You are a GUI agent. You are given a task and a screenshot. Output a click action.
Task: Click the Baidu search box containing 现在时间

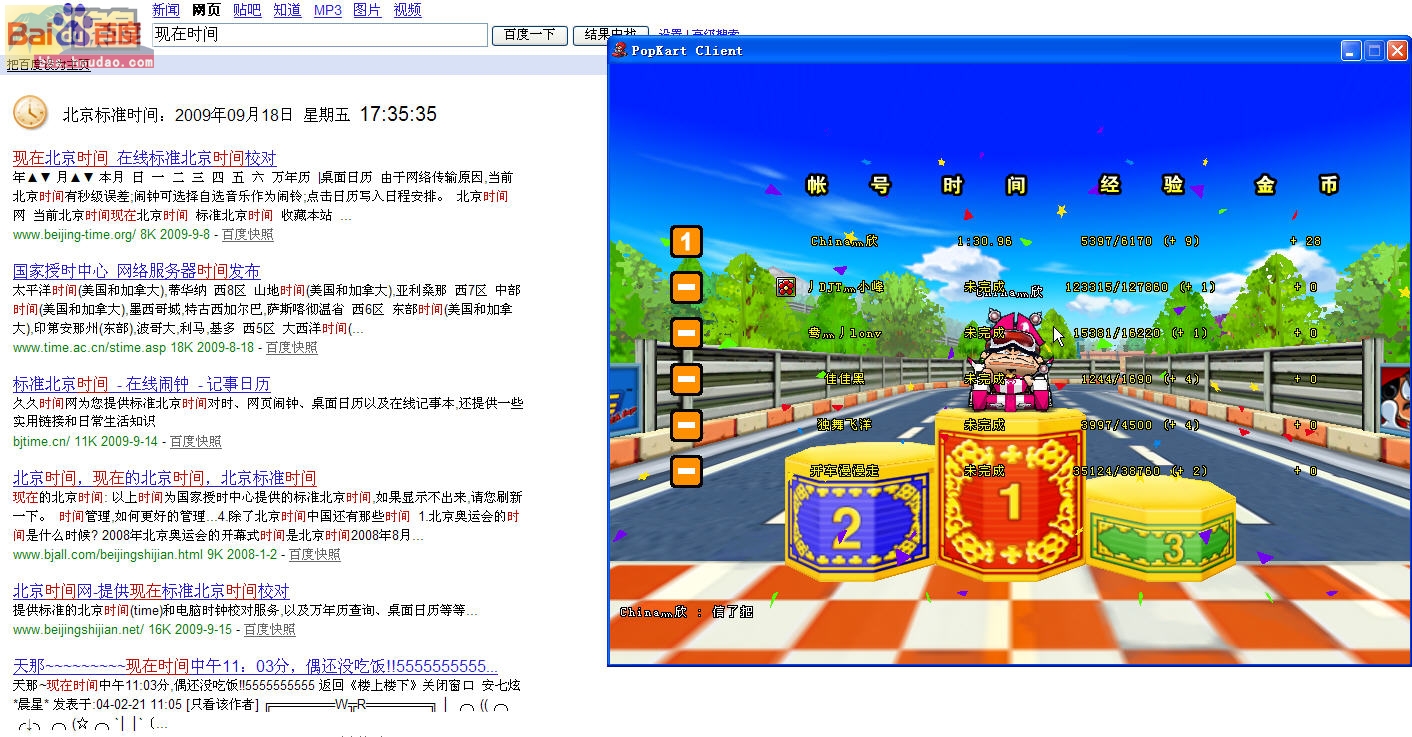[x=320, y=35]
